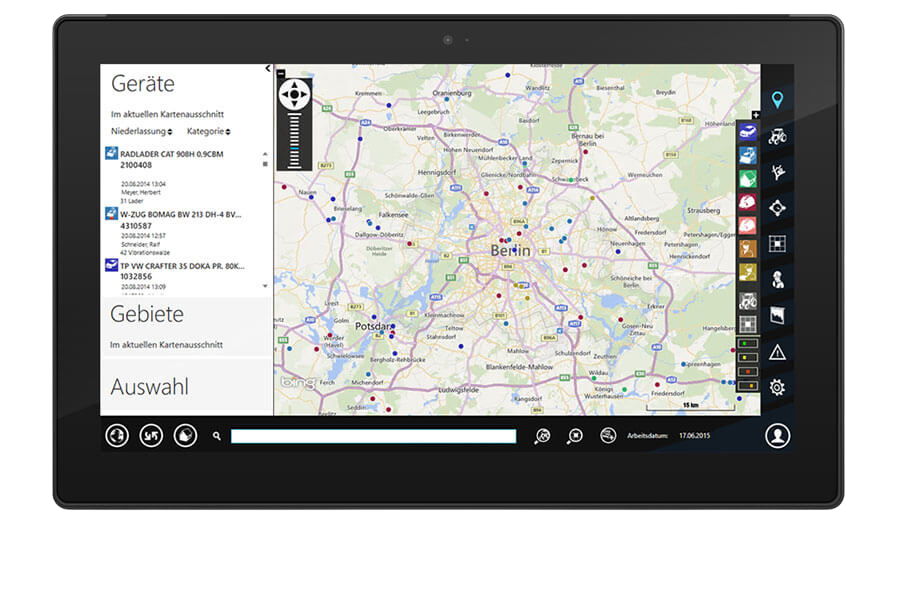Click the user profile icon bottom right
The image size is (900, 604).
[777, 436]
